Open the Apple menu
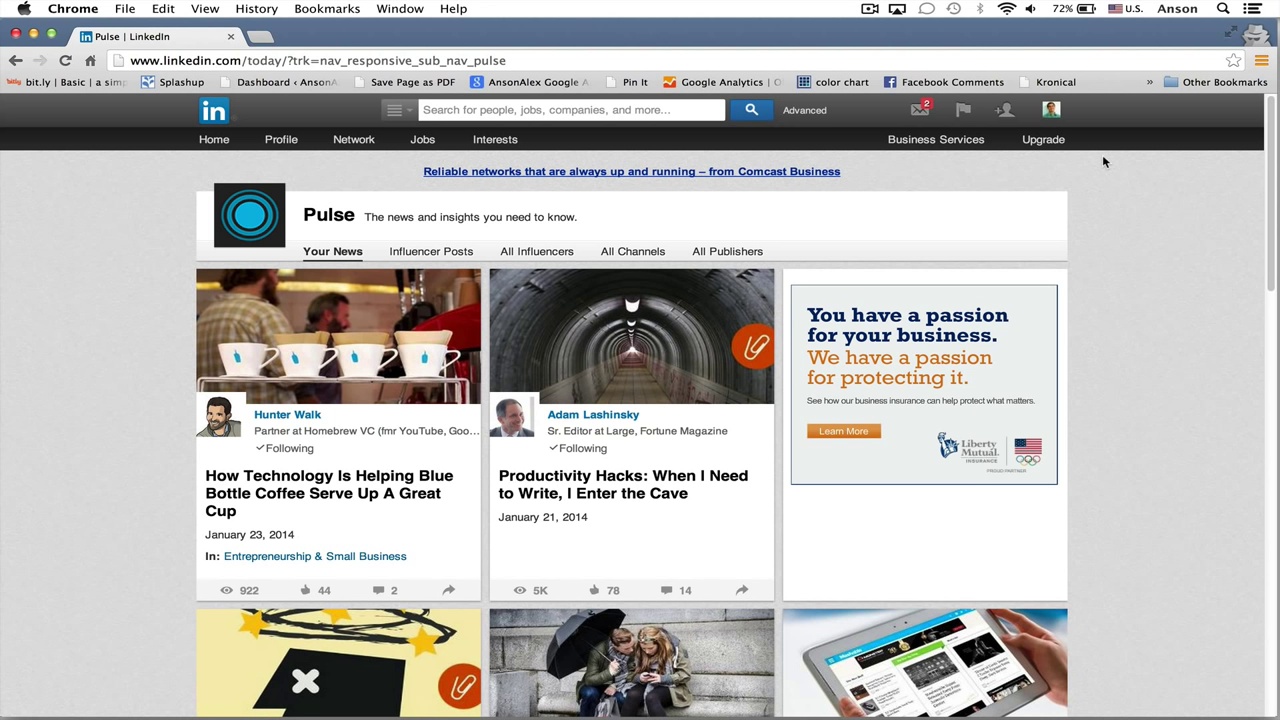 point(24,9)
